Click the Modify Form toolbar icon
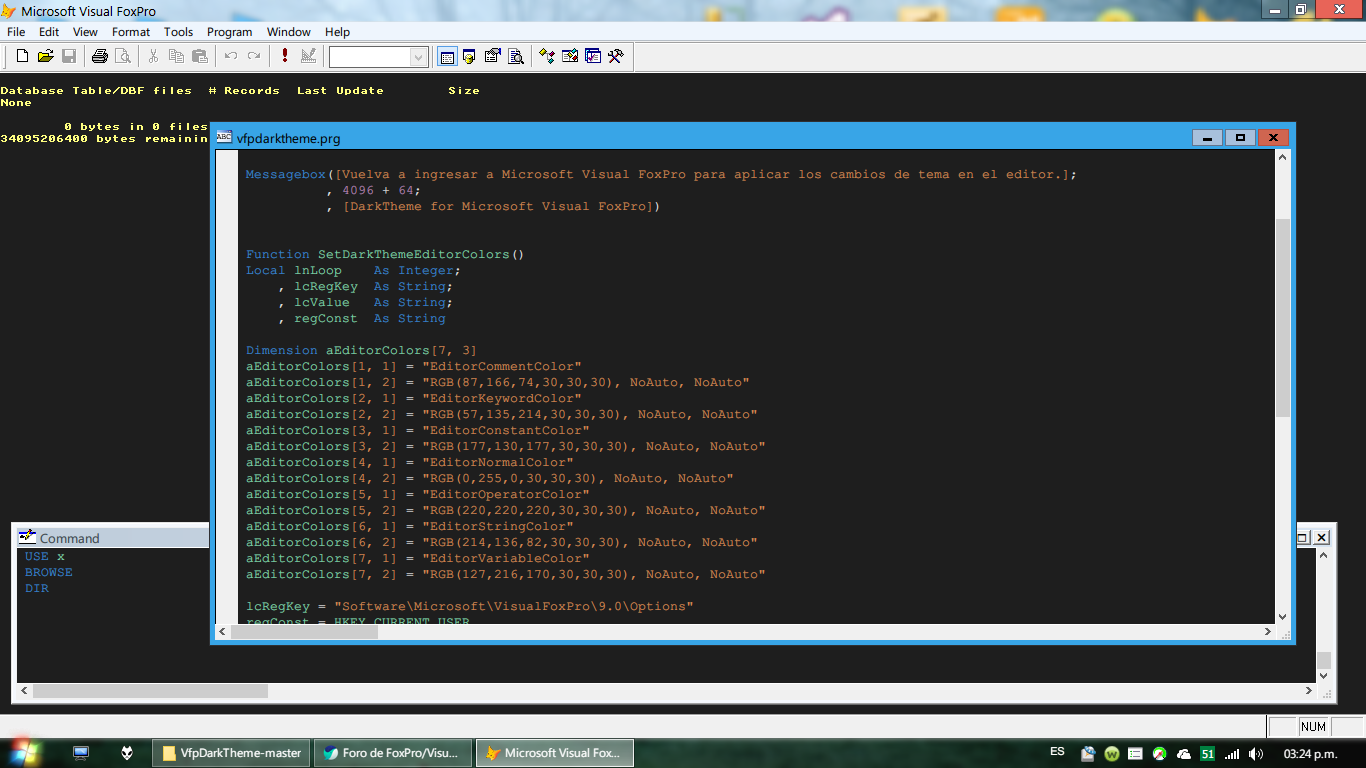Viewport: 1366px width, 768px height. tap(308, 57)
